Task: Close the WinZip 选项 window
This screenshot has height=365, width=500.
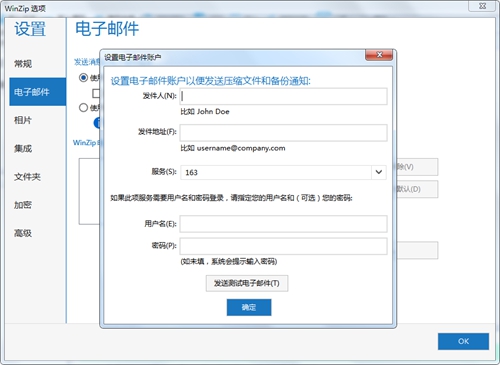Action: pyautogui.click(x=482, y=6)
